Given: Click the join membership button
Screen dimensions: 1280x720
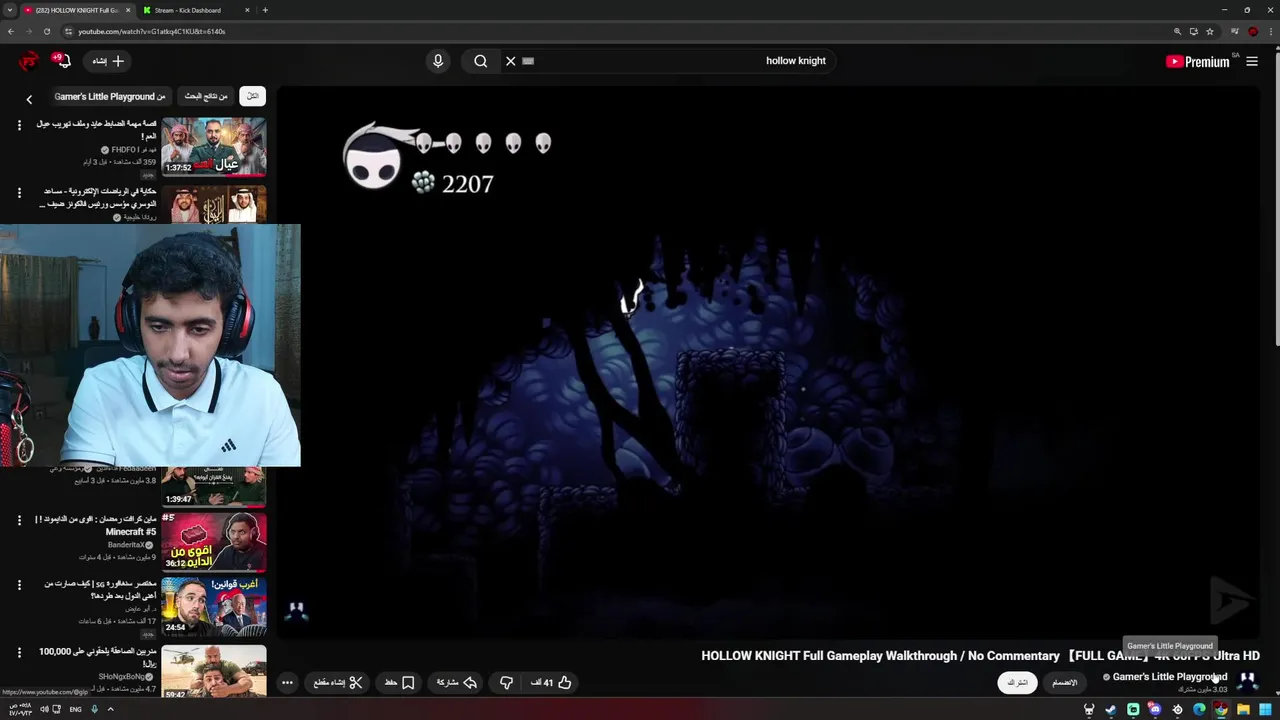Looking at the screenshot, I should (1065, 683).
